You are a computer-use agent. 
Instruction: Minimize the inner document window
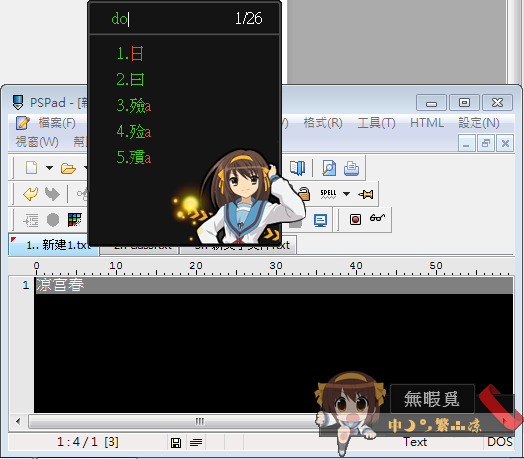coord(467,144)
